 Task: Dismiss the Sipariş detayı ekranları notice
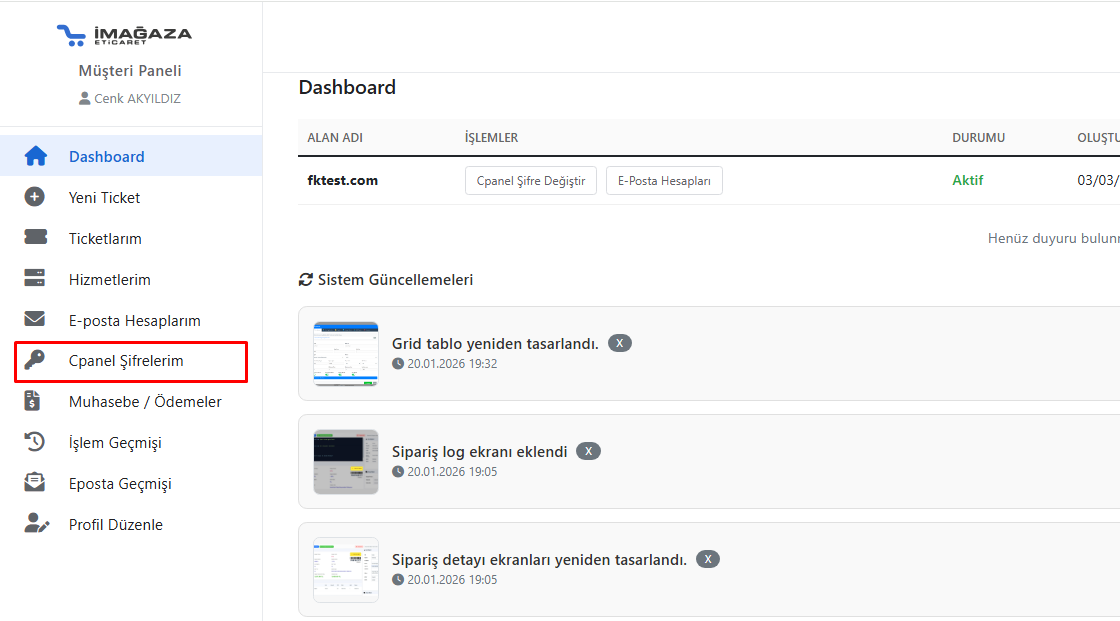[x=708, y=559]
